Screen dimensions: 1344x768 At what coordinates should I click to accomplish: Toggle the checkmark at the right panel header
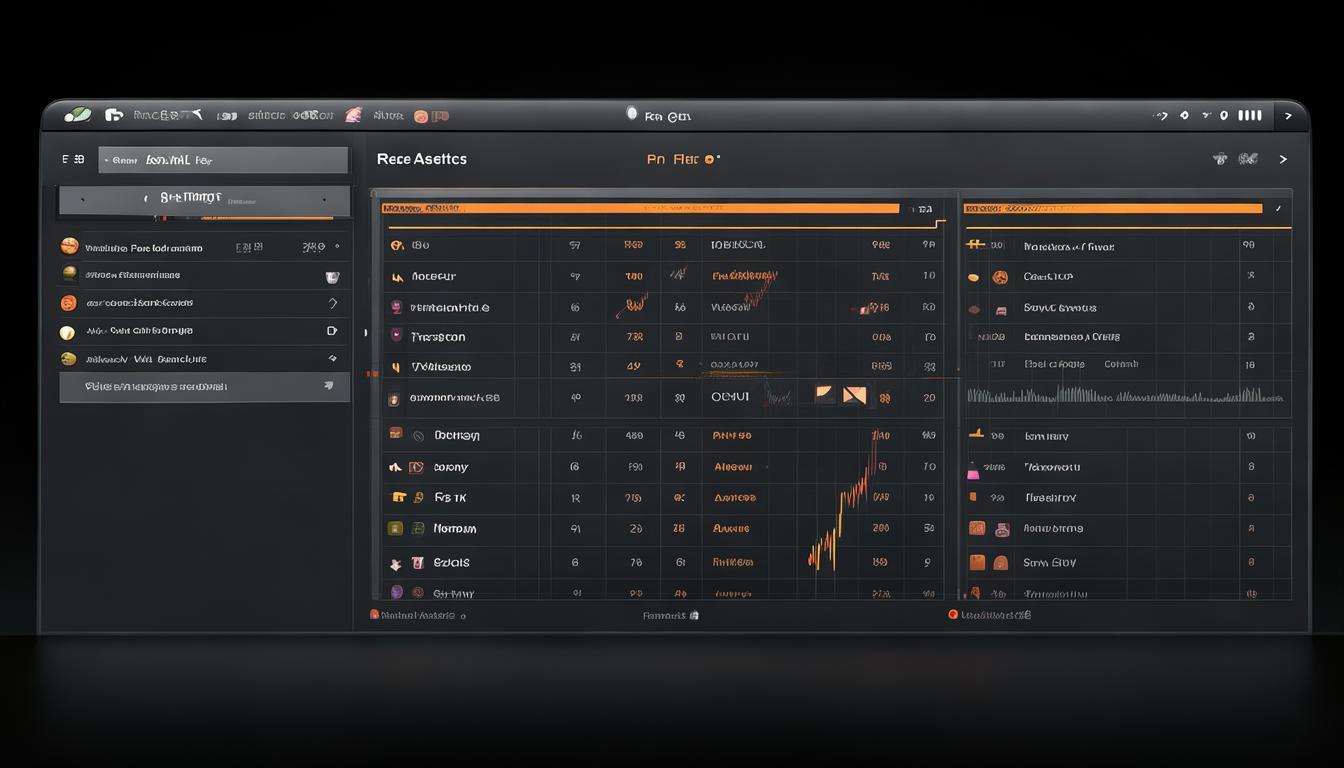click(x=1277, y=209)
